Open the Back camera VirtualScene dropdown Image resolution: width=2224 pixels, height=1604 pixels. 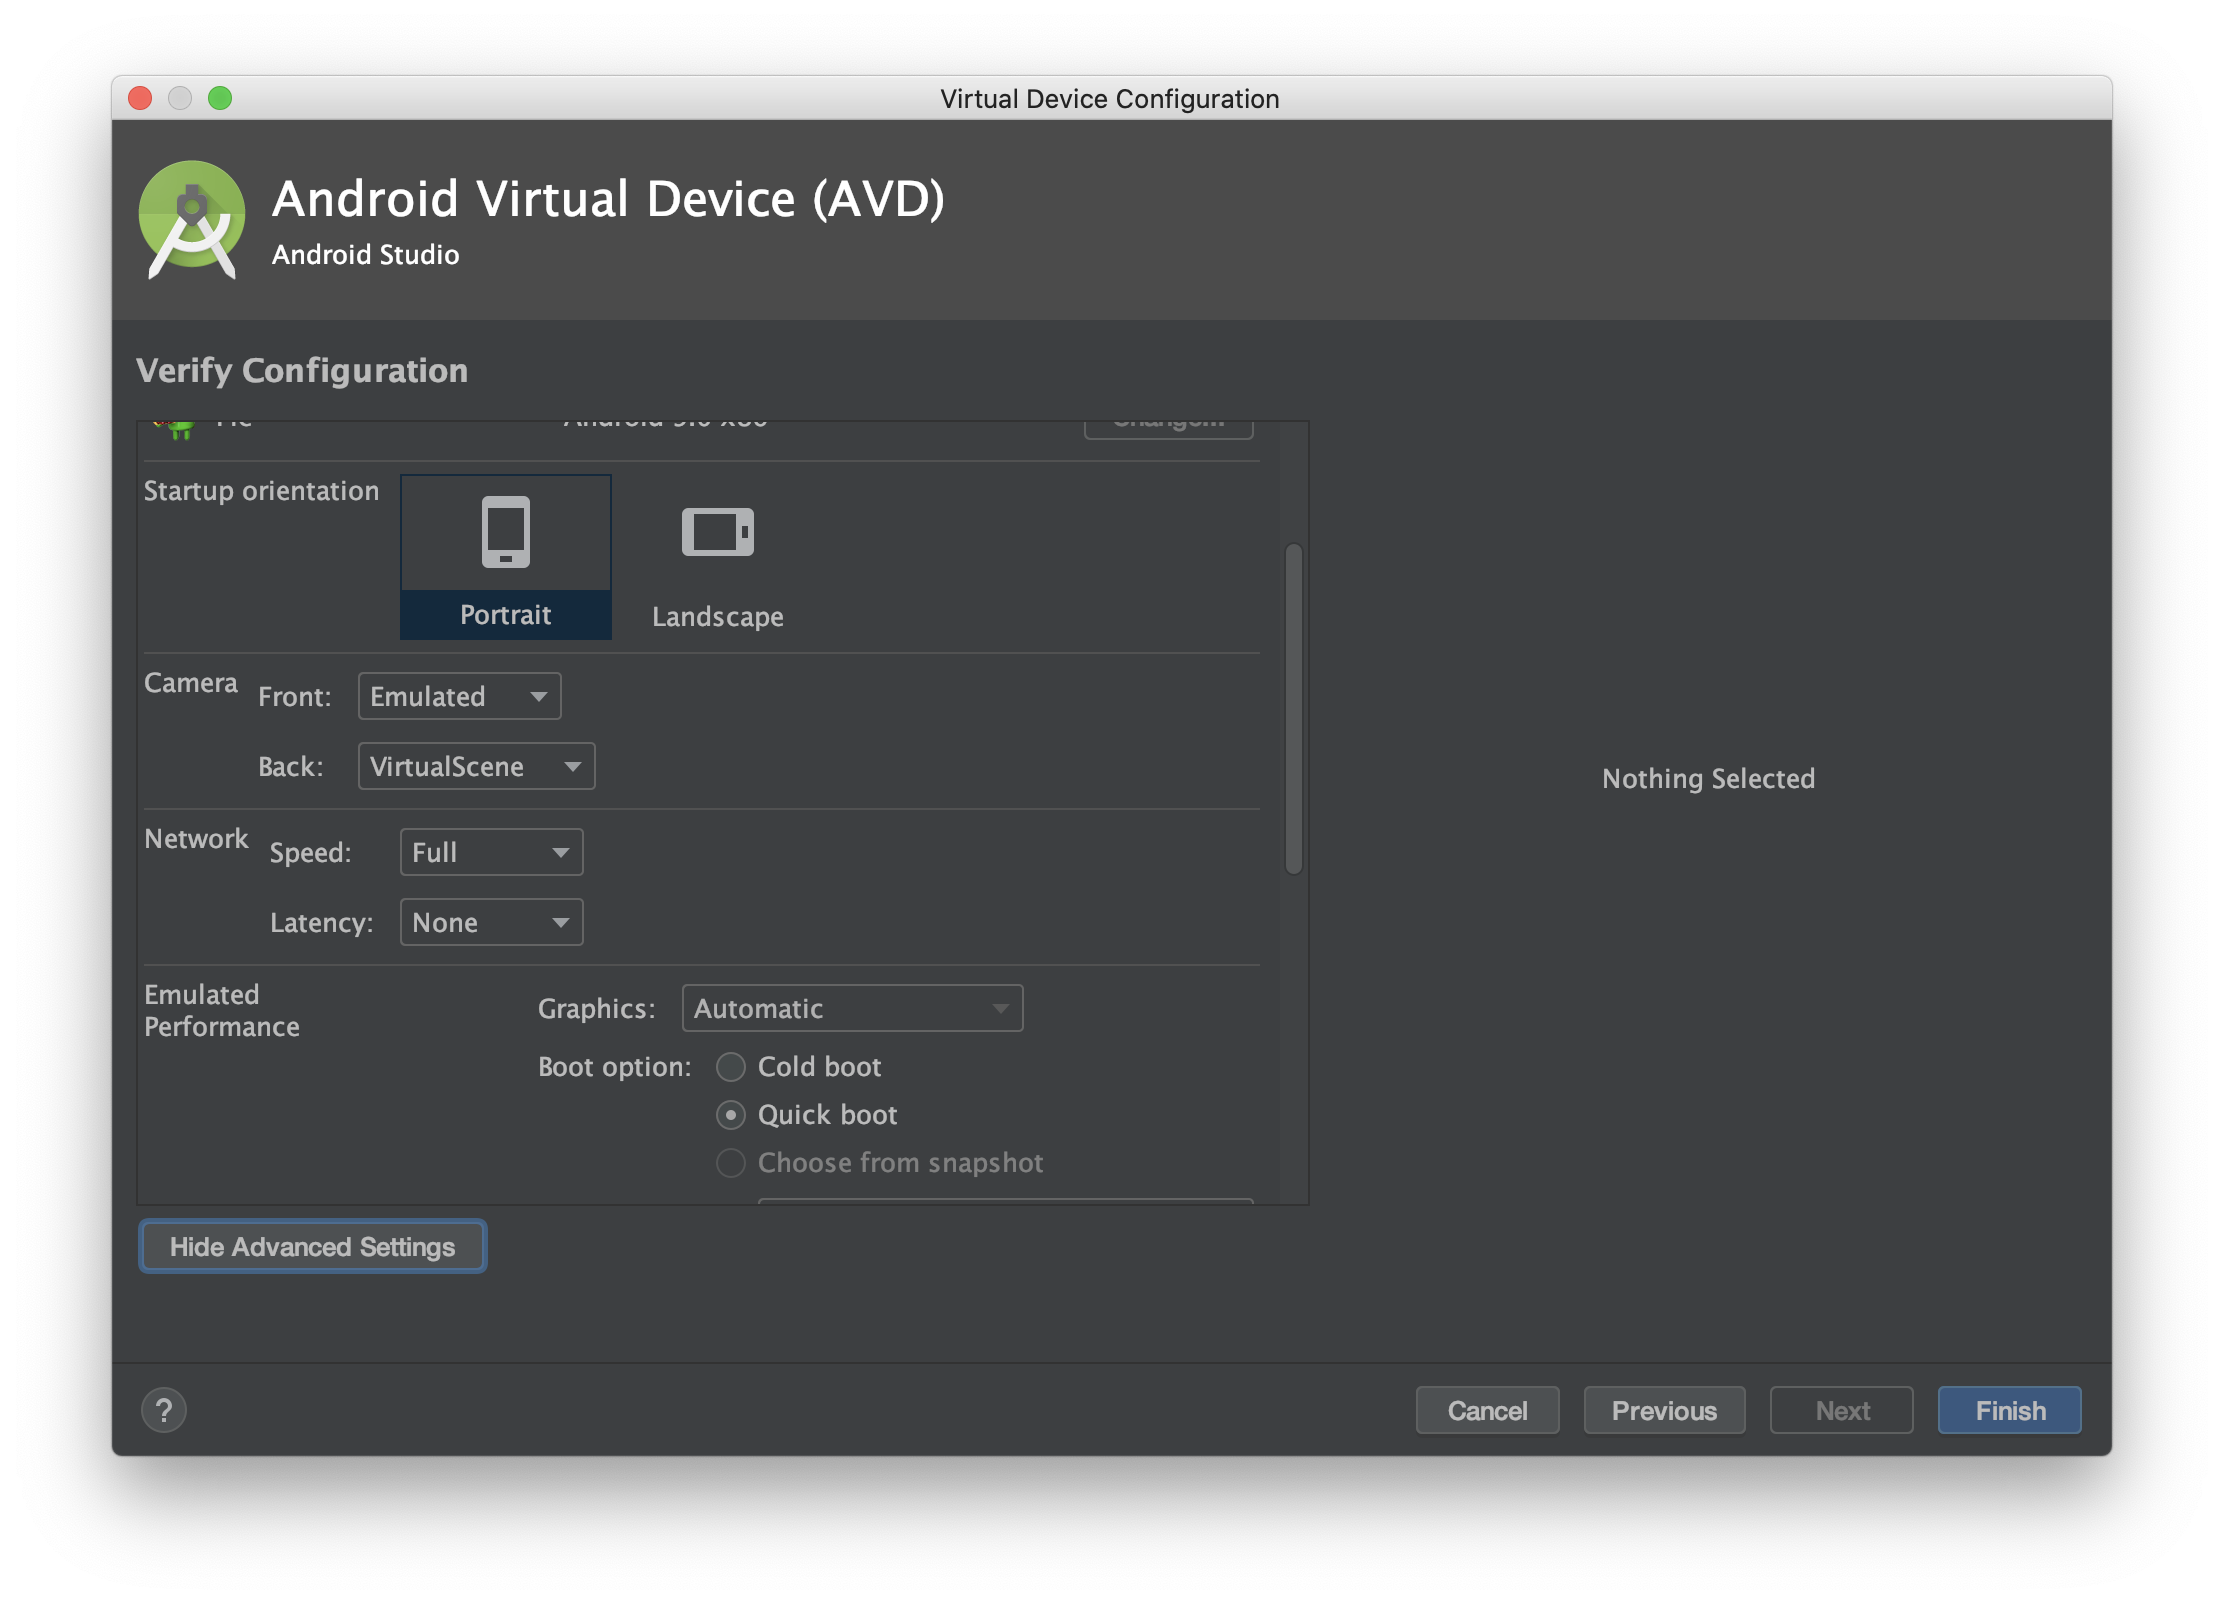476,766
